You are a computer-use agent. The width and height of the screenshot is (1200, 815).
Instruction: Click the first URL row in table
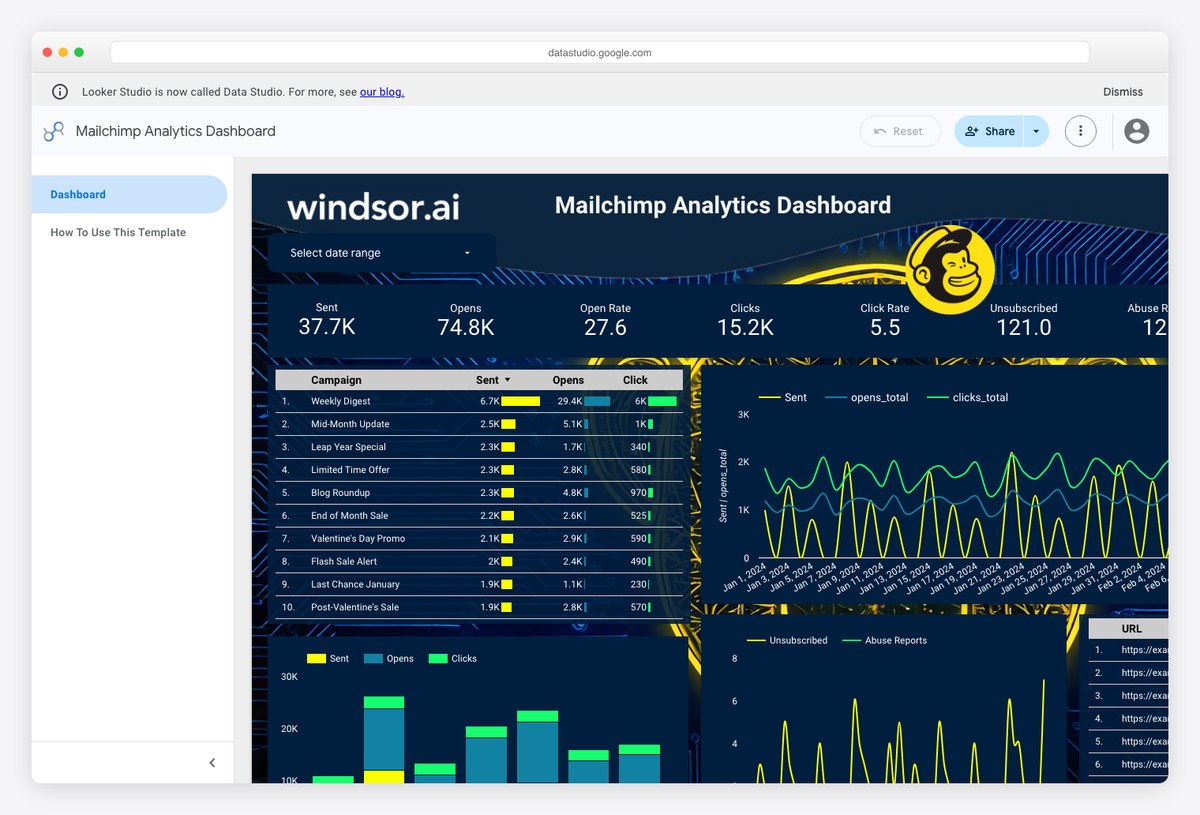[x=1128, y=650]
